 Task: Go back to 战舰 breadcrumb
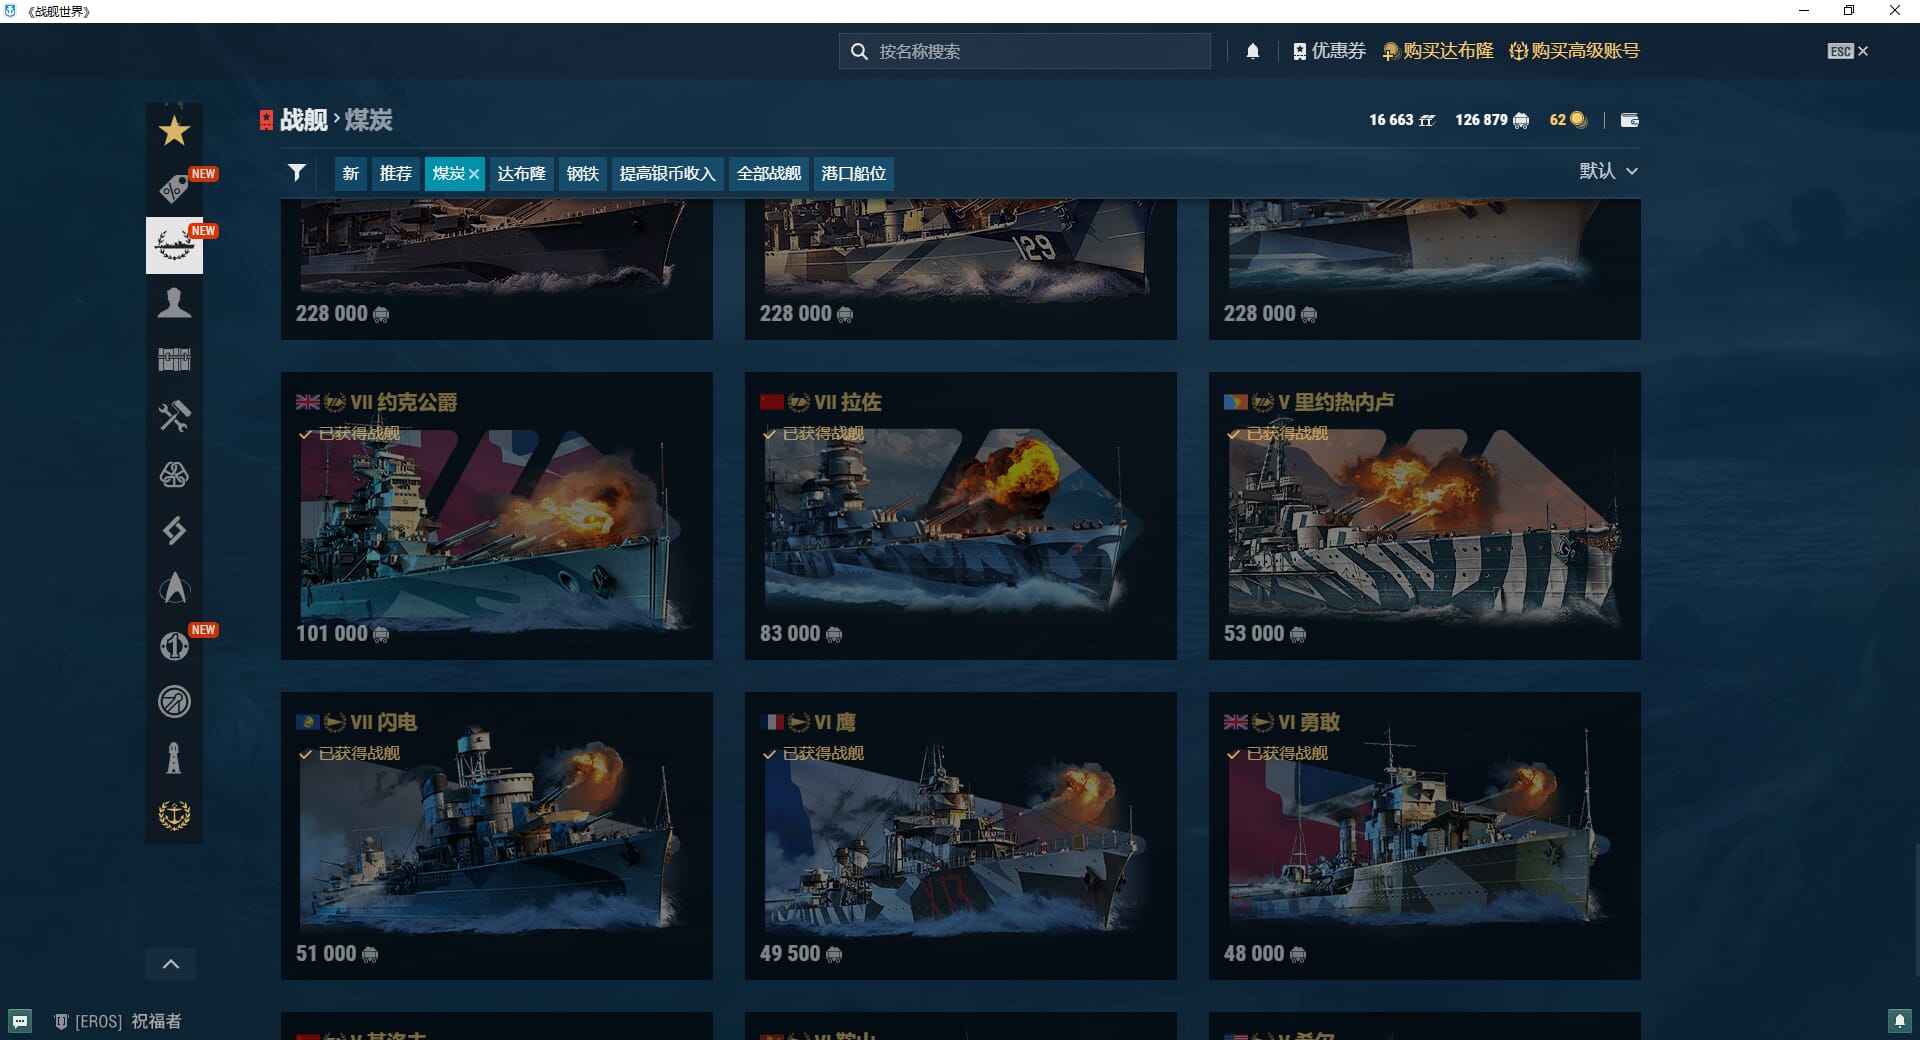pyautogui.click(x=303, y=120)
